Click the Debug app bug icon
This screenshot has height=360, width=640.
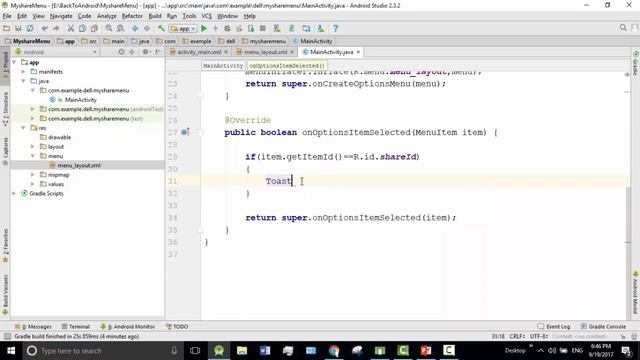tap(227, 29)
